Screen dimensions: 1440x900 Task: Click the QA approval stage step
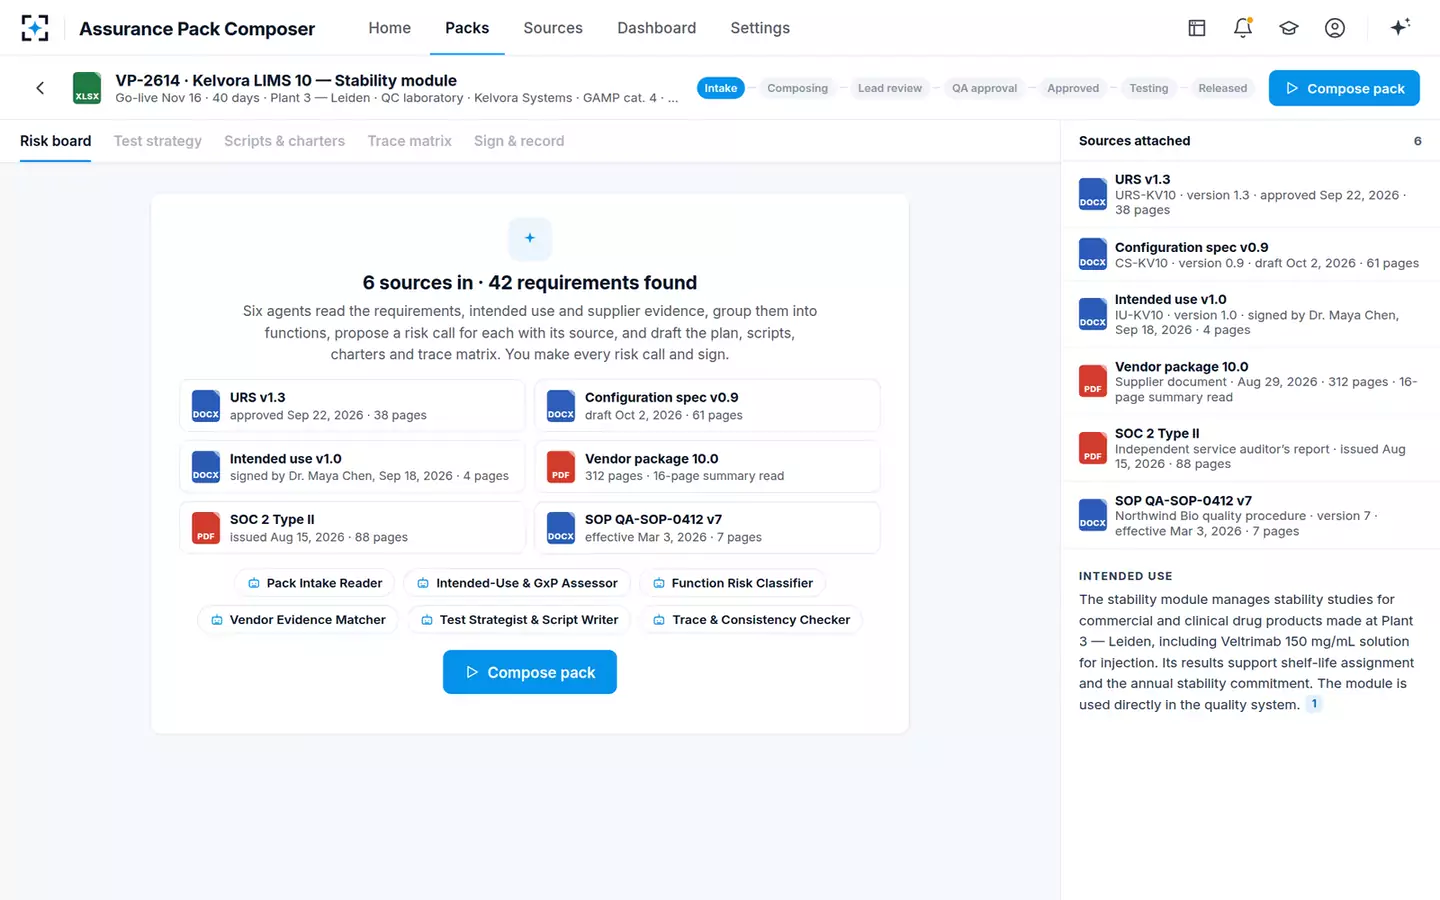click(984, 88)
